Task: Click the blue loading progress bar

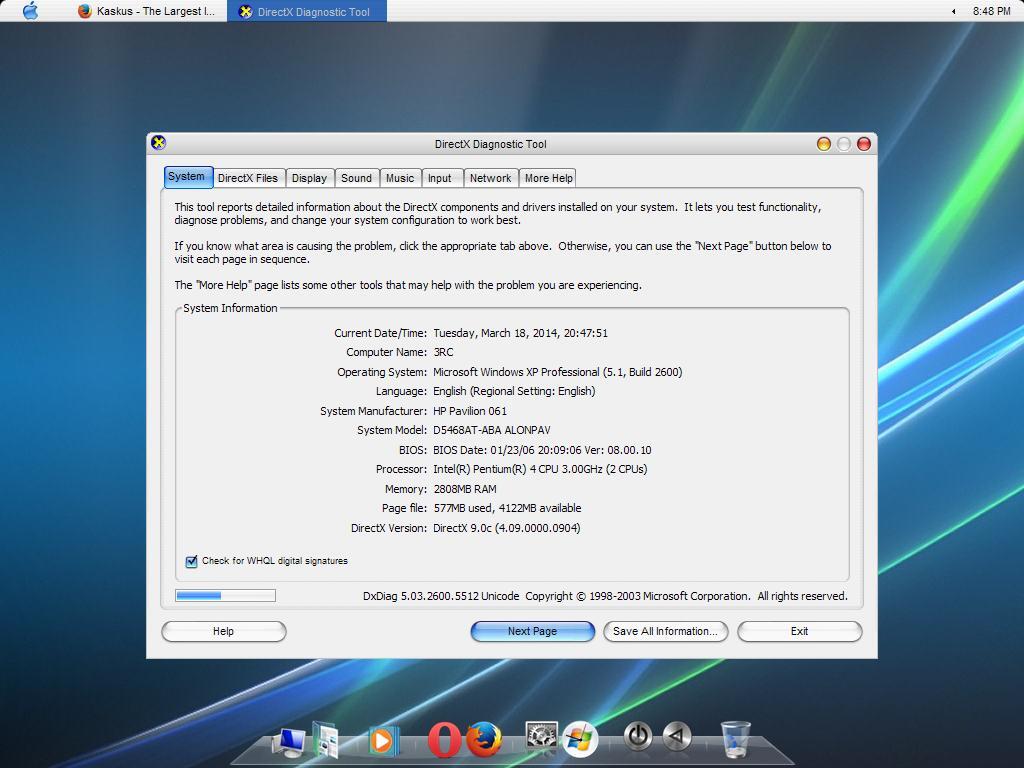Action: click(x=225, y=595)
